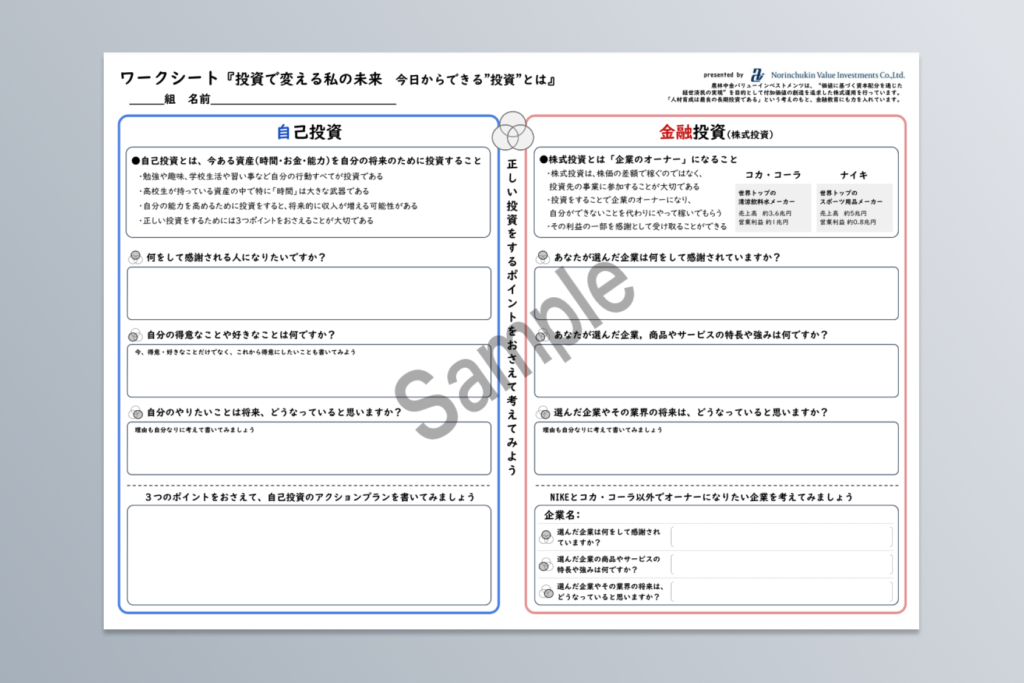
Task: Click the 自己投資のアクションプラン answer box
Action: pos(309,553)
